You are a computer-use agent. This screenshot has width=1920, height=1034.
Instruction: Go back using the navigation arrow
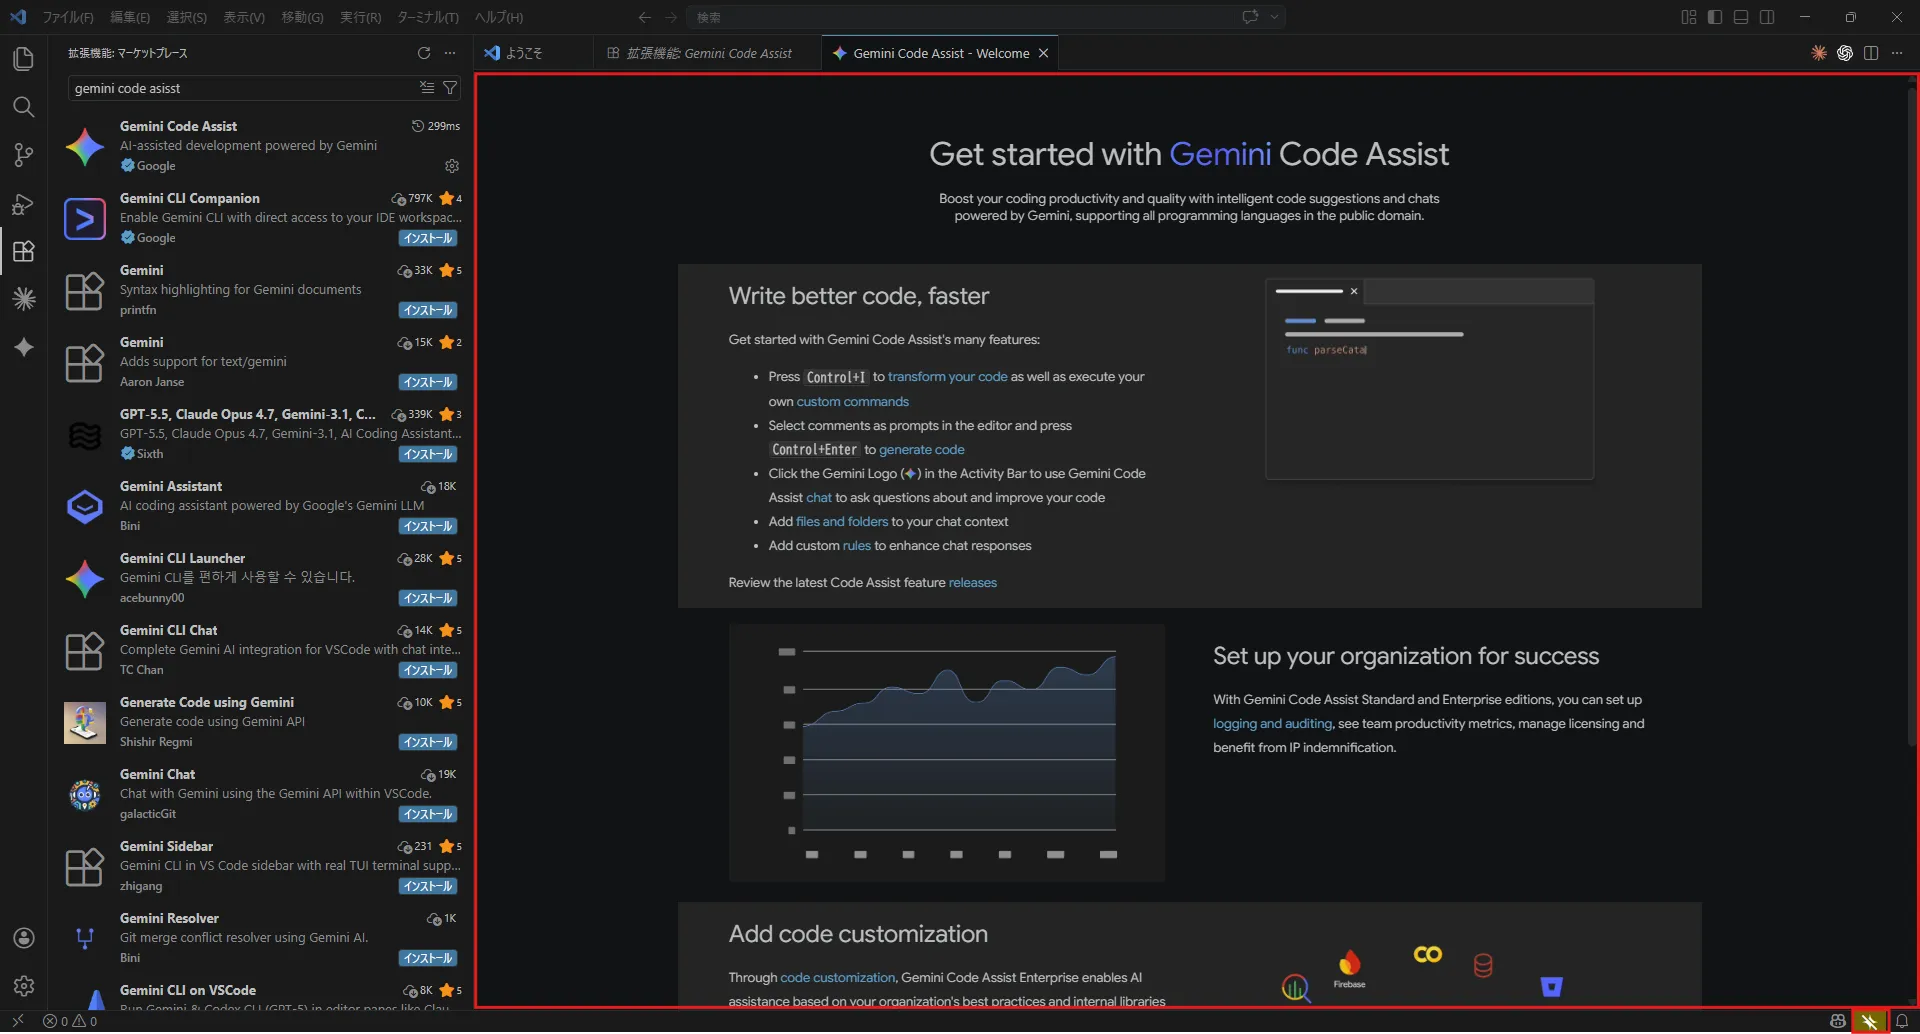click(644, 17)
